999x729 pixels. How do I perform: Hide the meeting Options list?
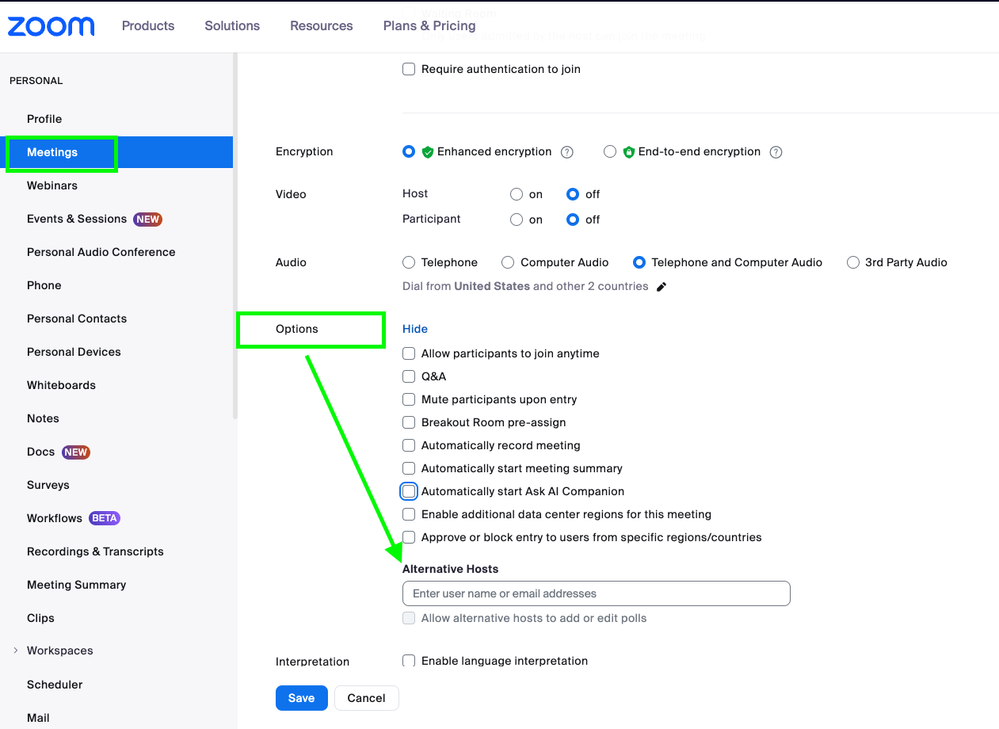[x=415, y=329]
